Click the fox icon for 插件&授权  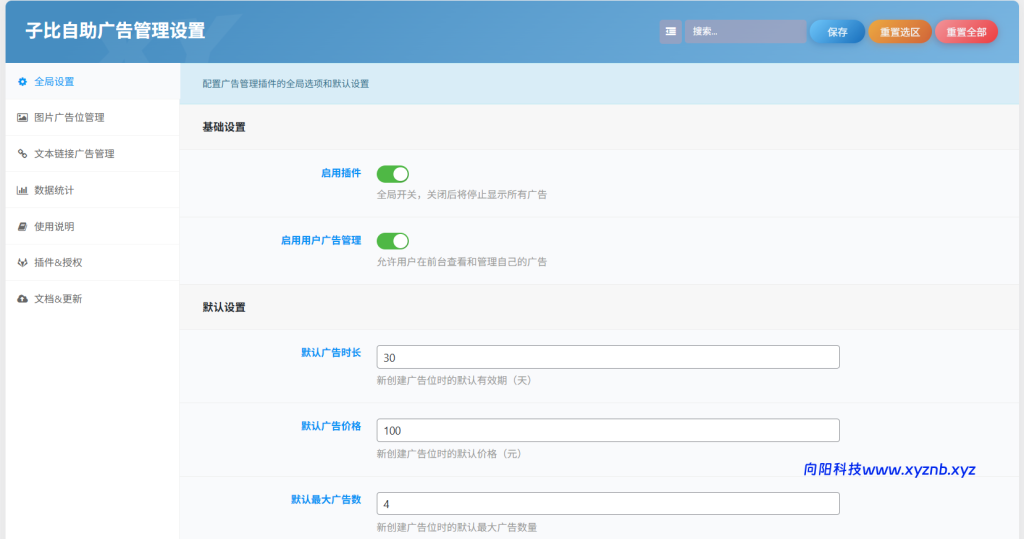[x=22, y=263]
